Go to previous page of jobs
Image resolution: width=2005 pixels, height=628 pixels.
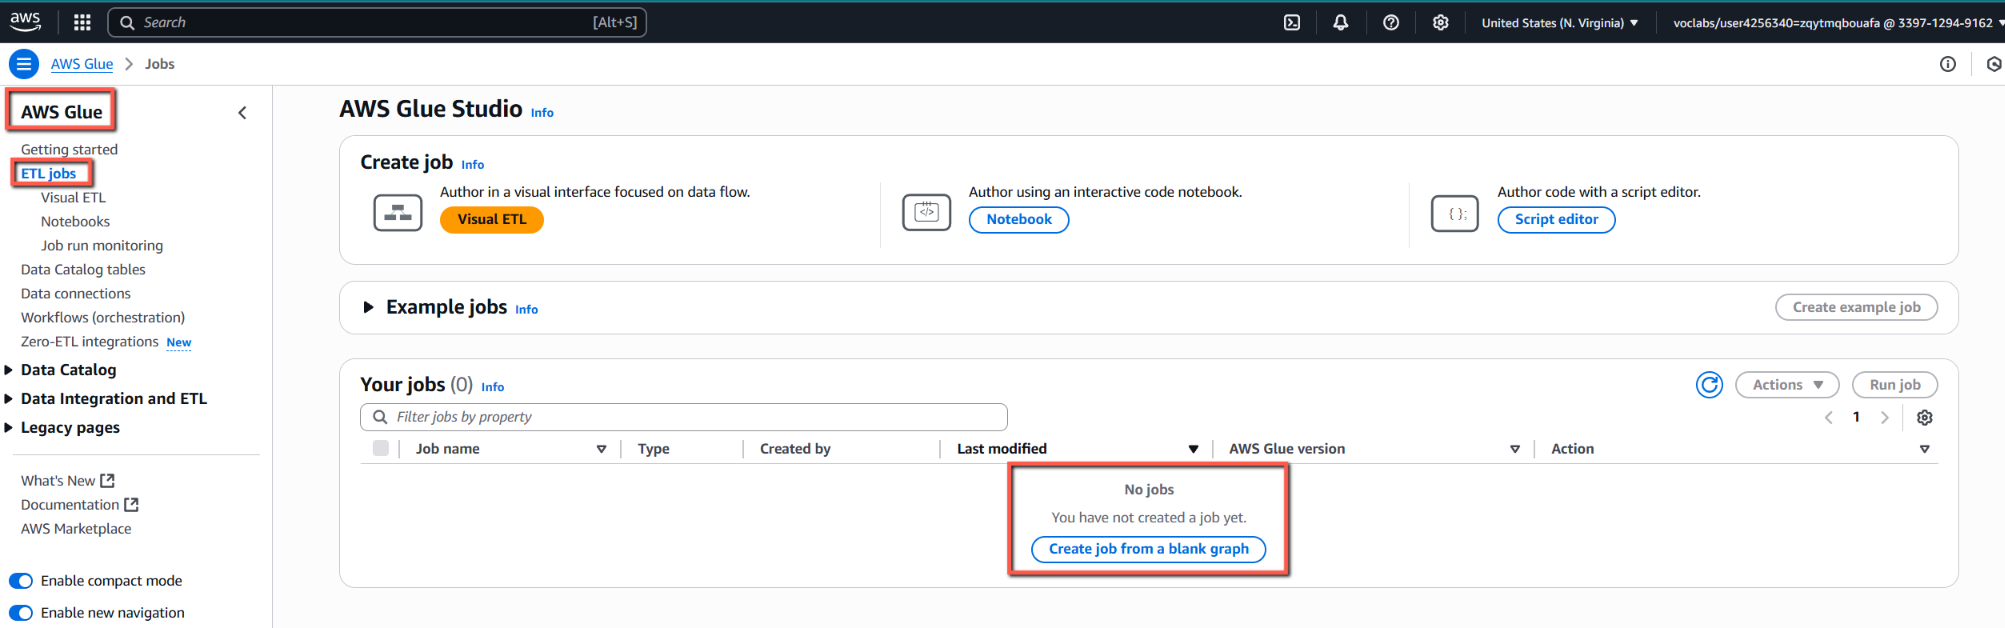1829,417
